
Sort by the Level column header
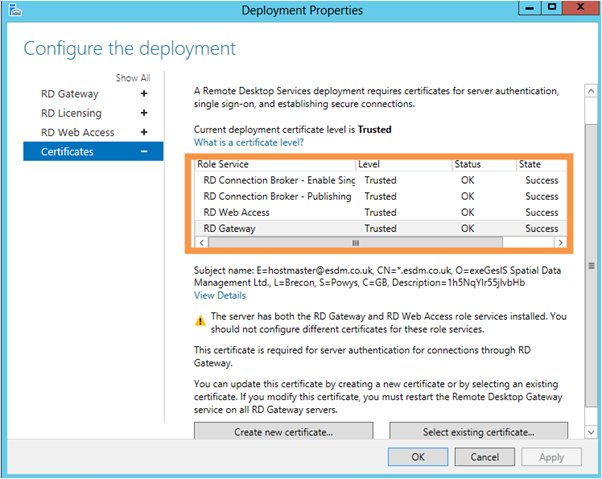(404, 164)
